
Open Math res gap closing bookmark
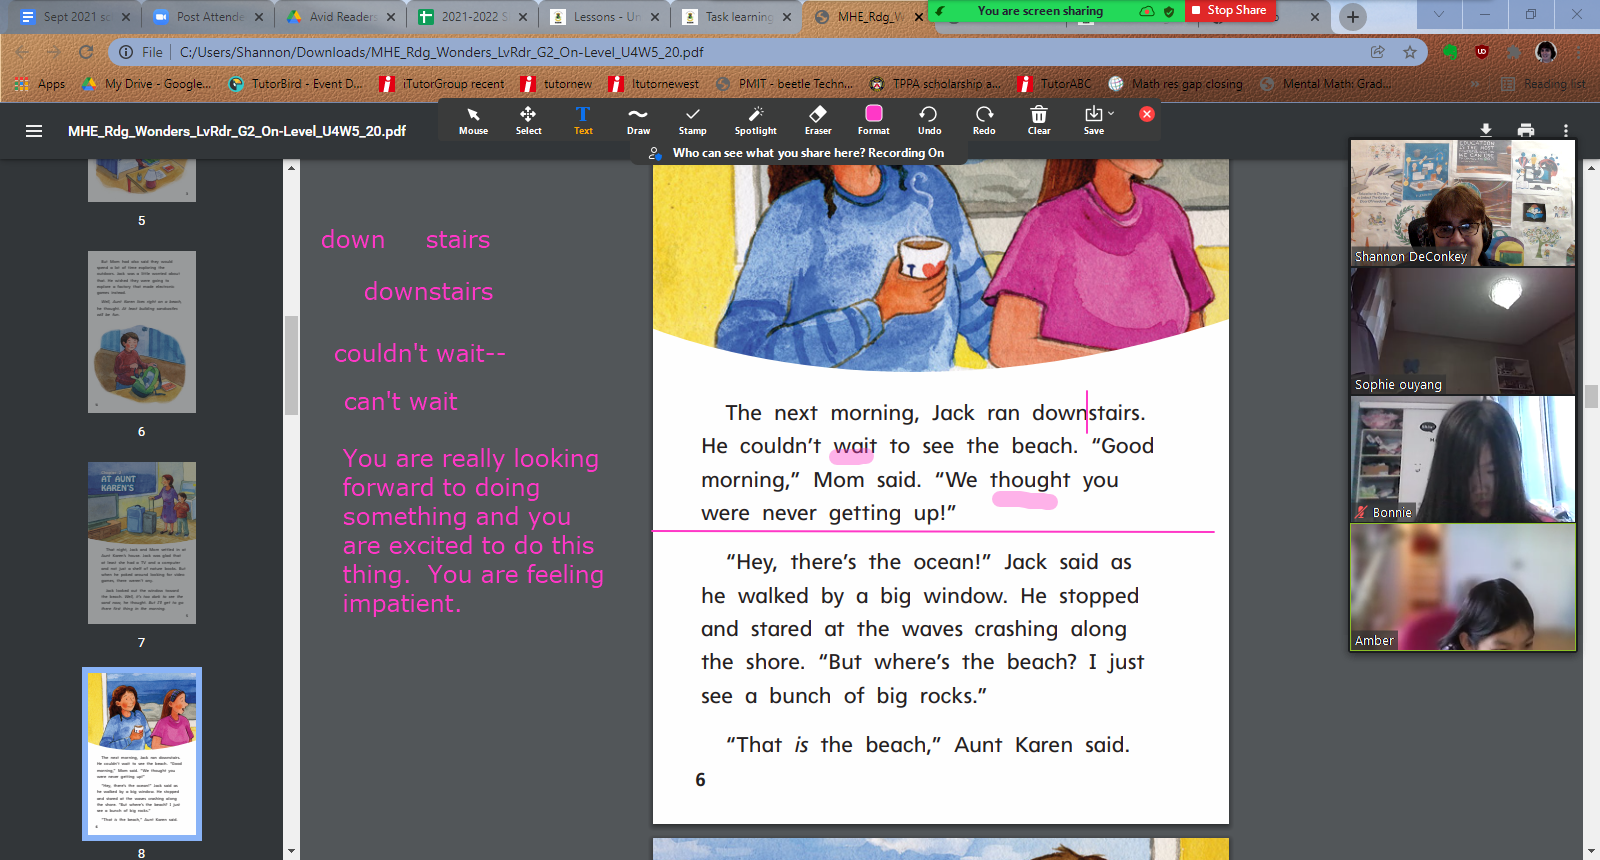(x=1176, y=84)
